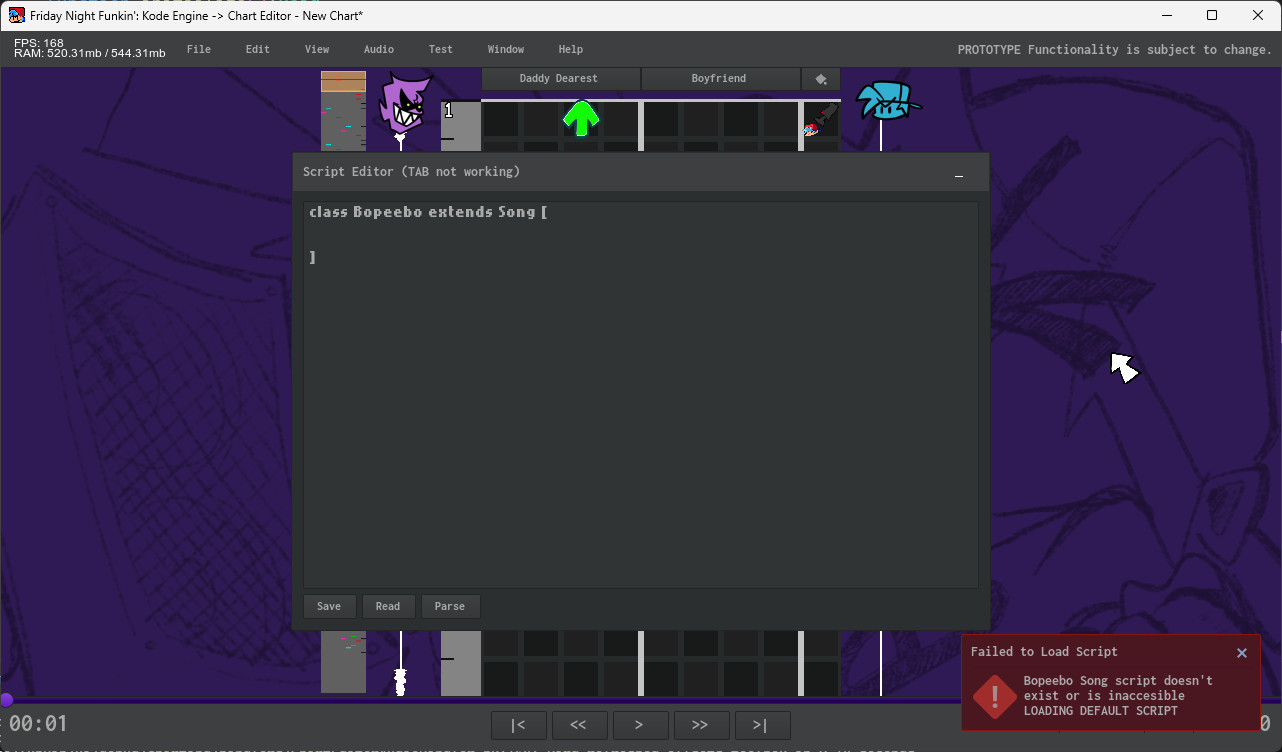Click the FPS counter text
Image resolution: width=1282 pixels, height=752 pixels.
(x=39, y=43)
